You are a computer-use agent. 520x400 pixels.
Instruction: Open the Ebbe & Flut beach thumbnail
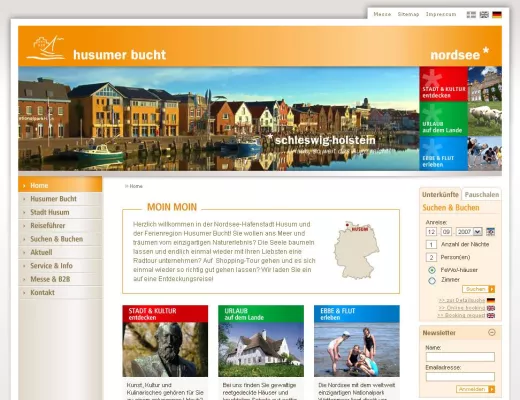click(357, 350)
